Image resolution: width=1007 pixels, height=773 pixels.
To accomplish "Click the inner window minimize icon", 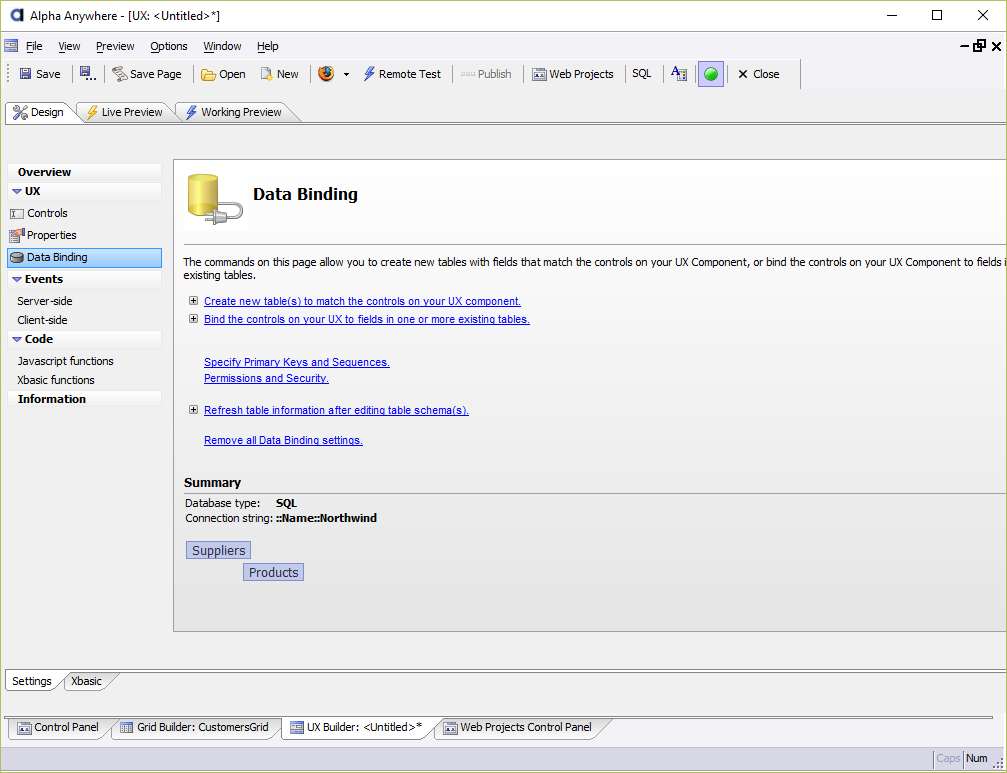I will click(x=965, y=46).
